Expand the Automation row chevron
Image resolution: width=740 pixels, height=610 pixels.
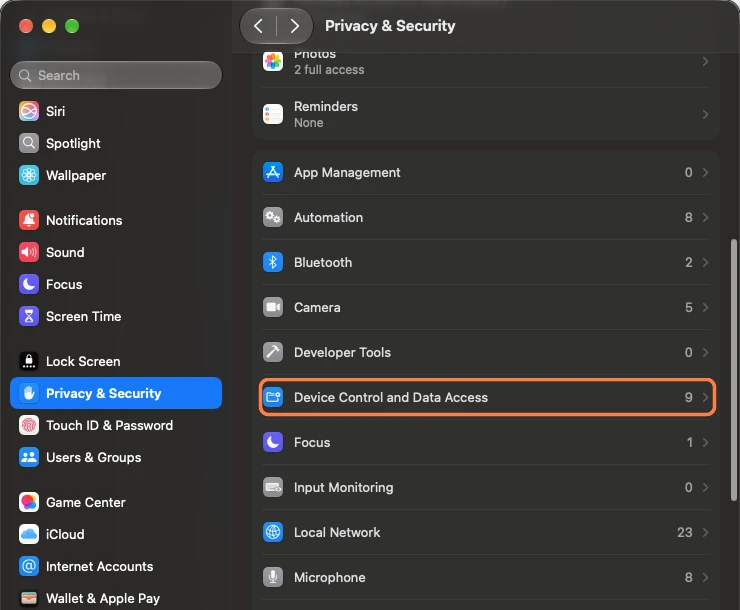(x=705, y=217)
